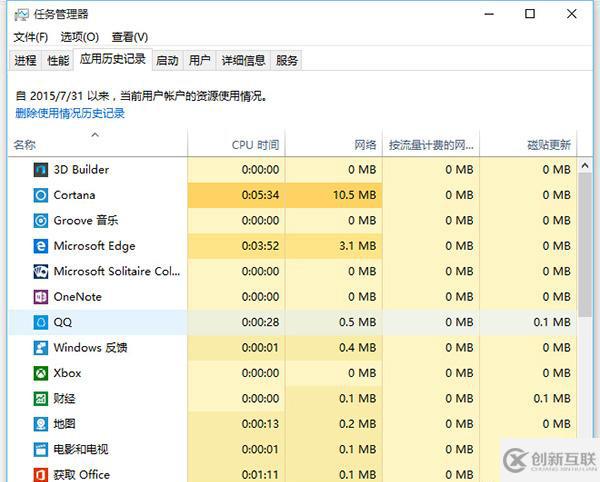Click the Groove 音乐 app icon
The height and width of the screenshot is (482, 600).
[41, 221]
